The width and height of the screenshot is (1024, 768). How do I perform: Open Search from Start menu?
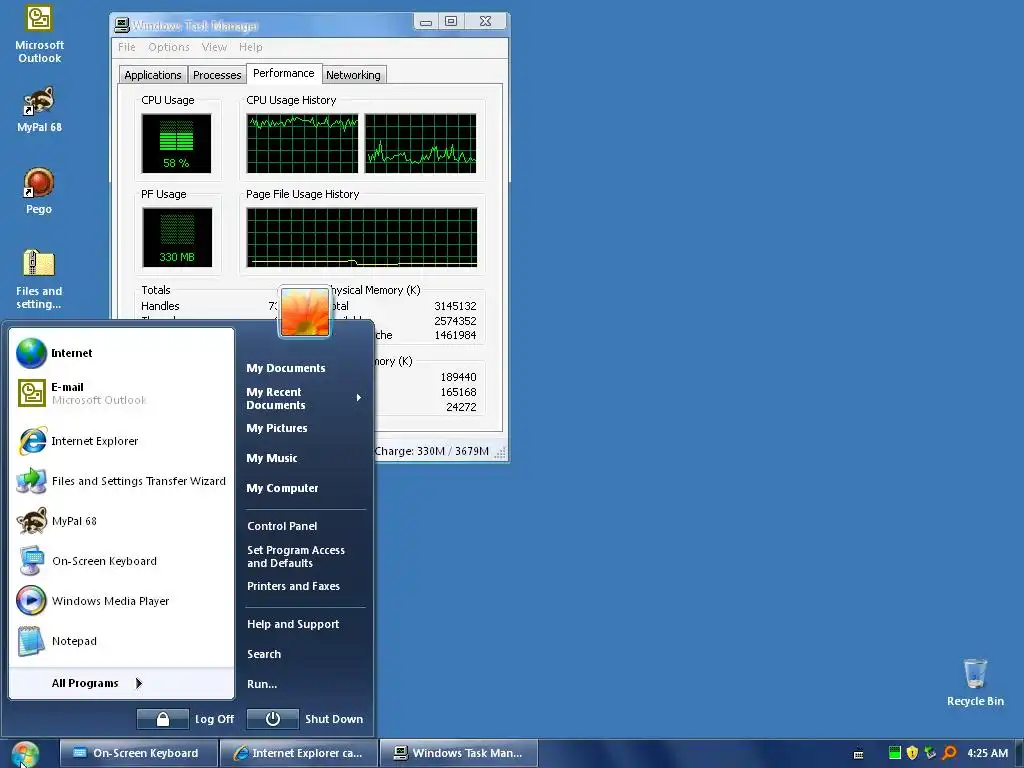(x=264, y=654)
